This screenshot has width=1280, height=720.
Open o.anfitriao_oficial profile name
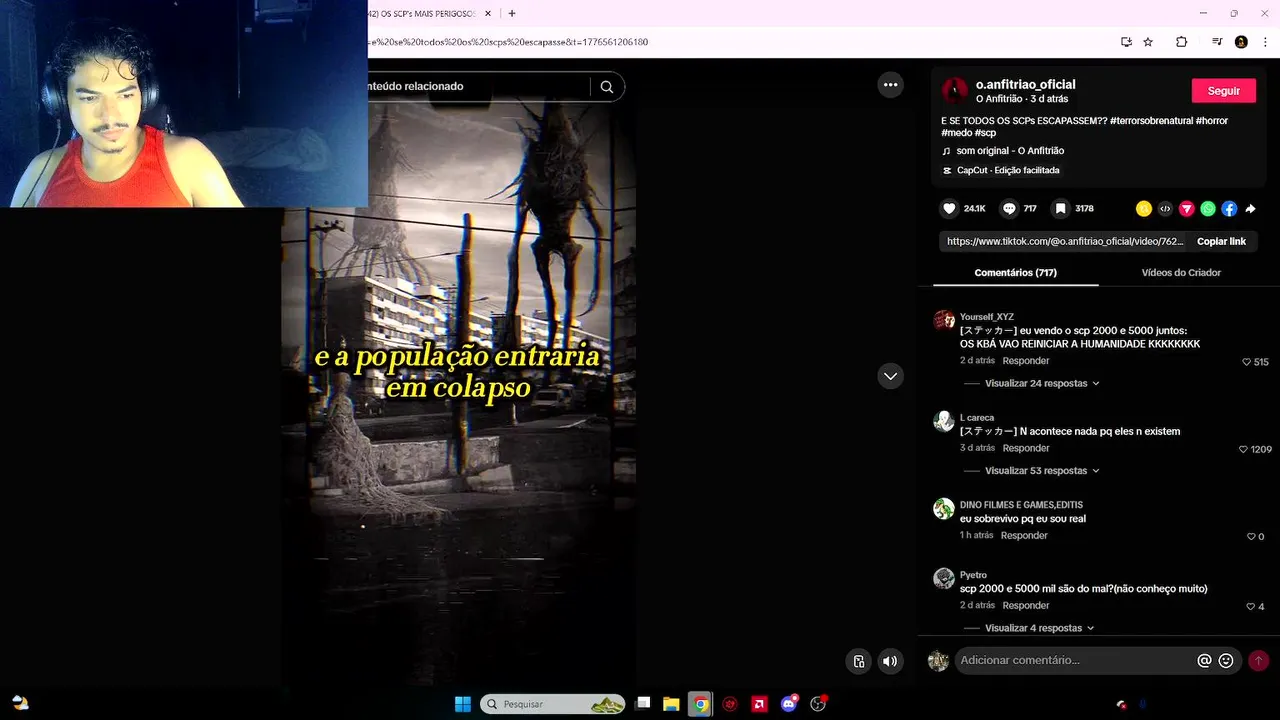(x=1025, y=84)
